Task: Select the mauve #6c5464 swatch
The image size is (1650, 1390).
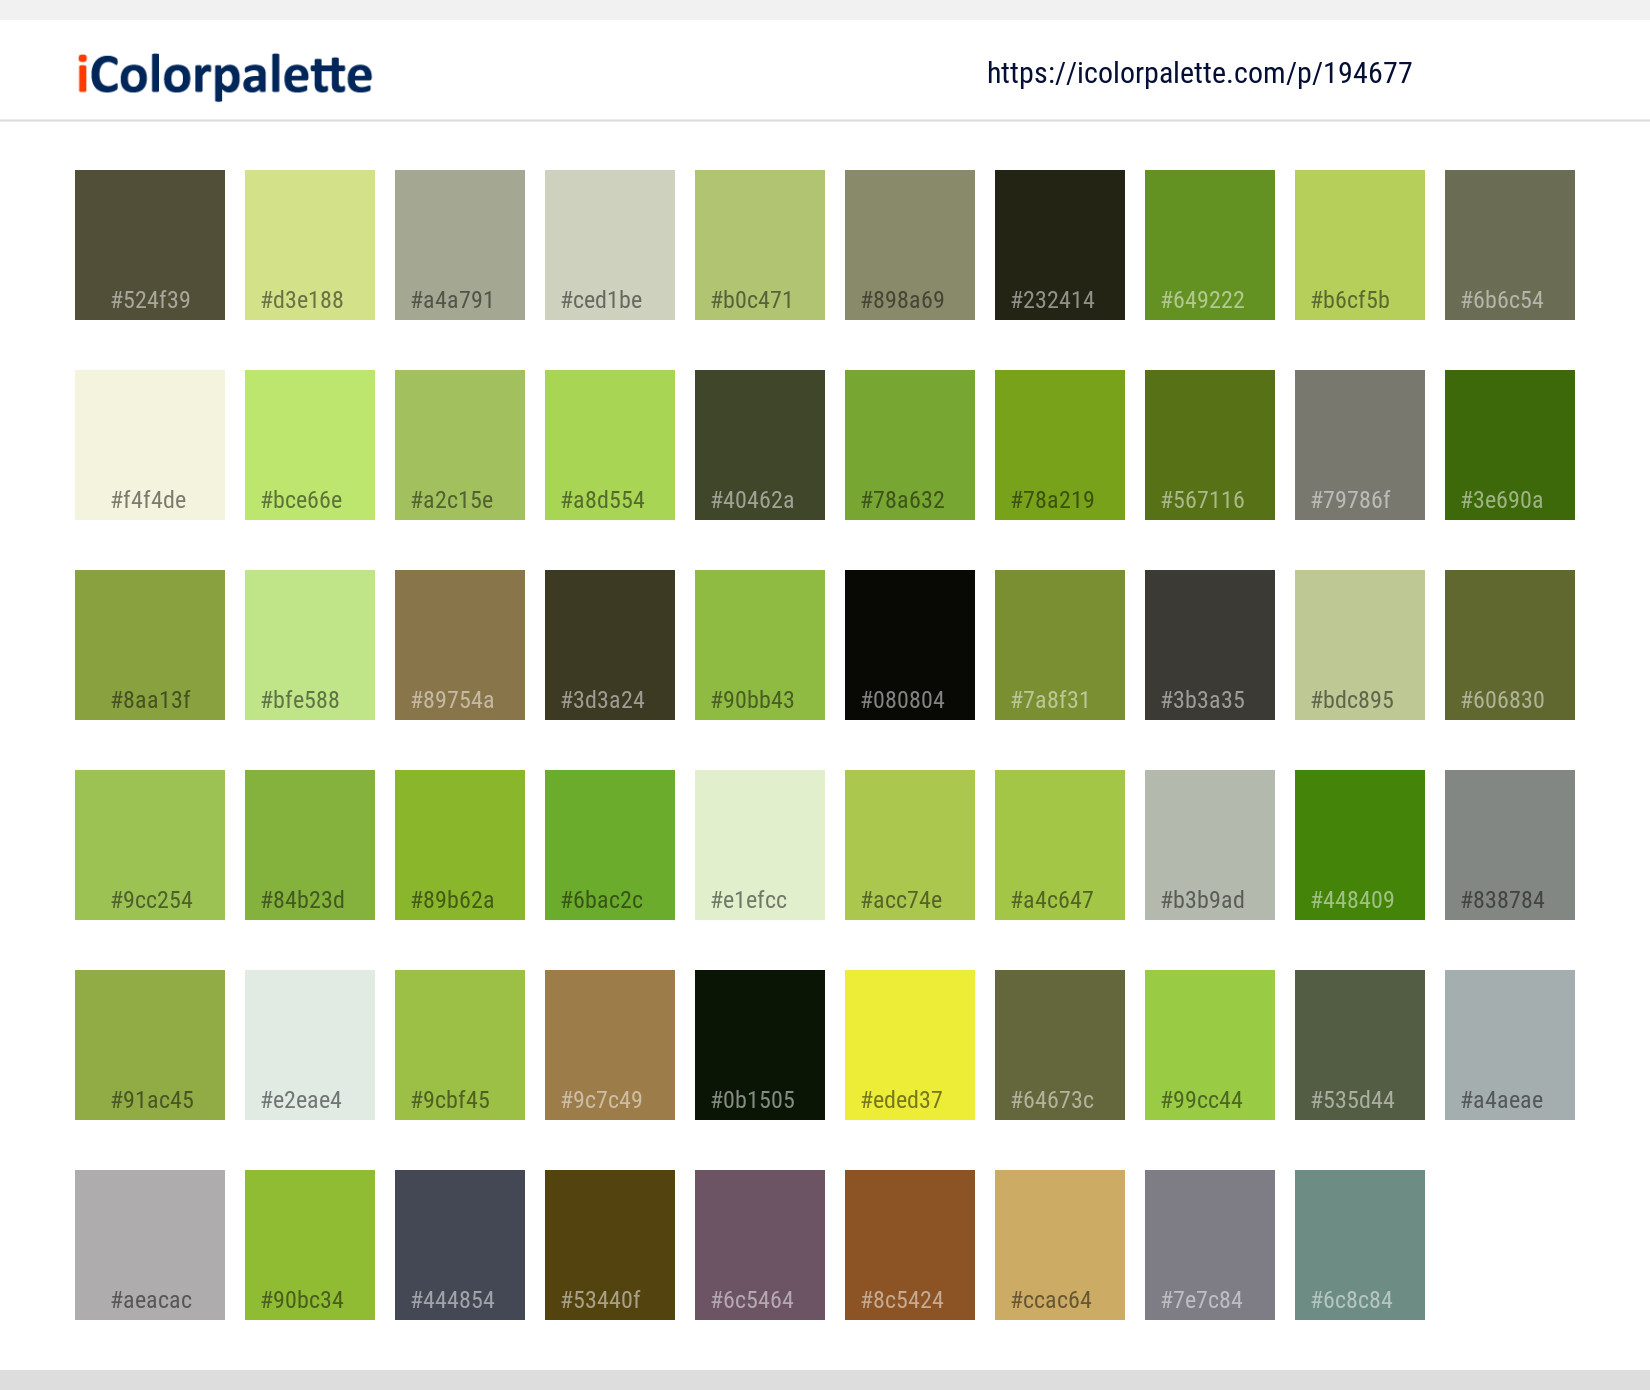Action: (x=760, y=1245)
